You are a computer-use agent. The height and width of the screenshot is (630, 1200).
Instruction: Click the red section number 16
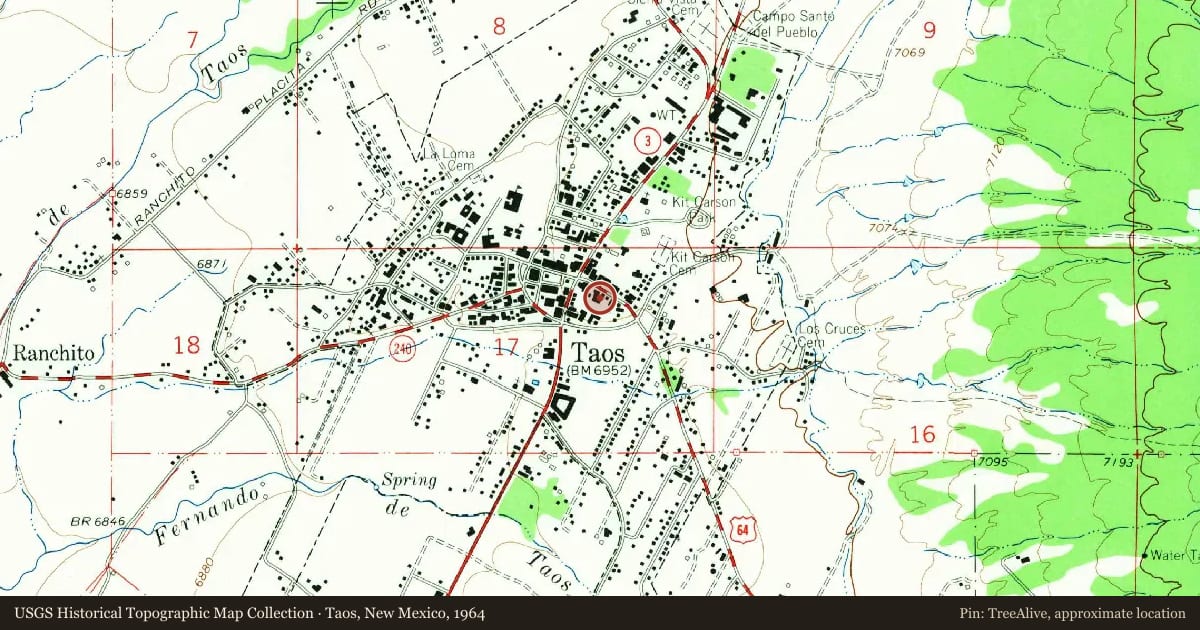923,434
